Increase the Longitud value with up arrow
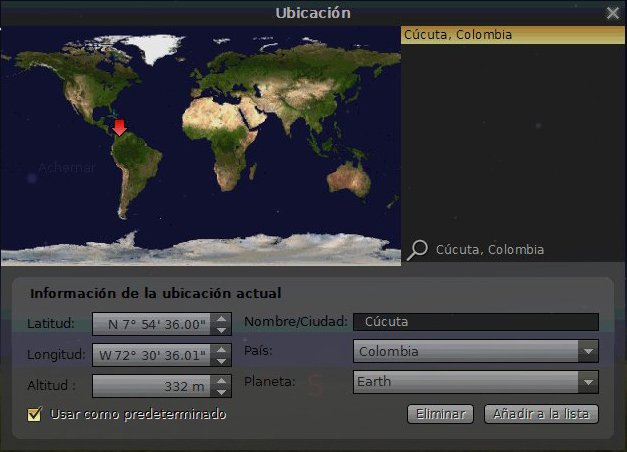The image size is (627, 452). [x=221, y=350]
